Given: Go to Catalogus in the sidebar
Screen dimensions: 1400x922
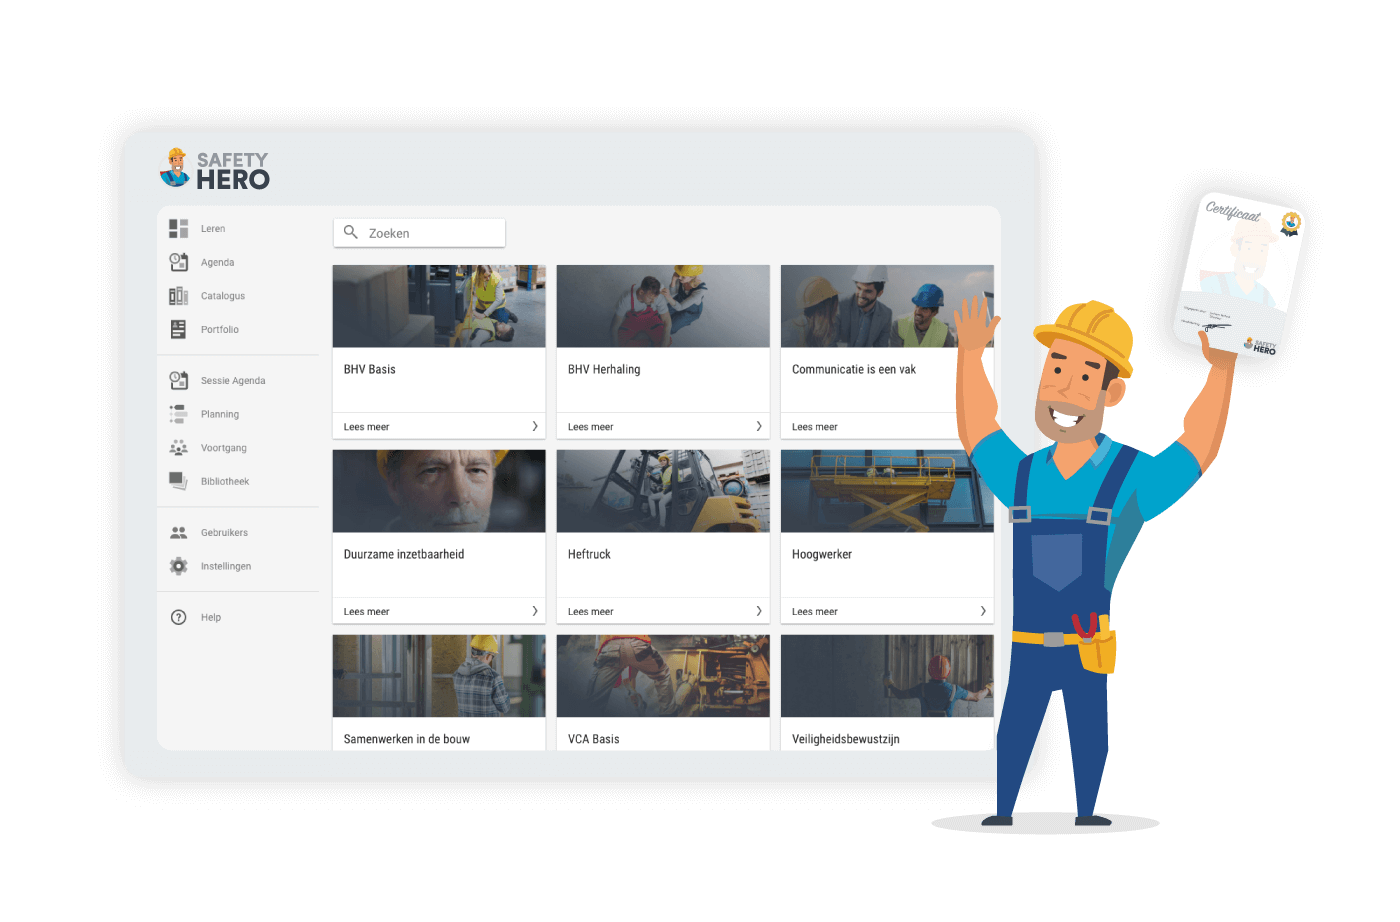Looking at the screenshot, I should pyautogui.click(x=223, y=296).
